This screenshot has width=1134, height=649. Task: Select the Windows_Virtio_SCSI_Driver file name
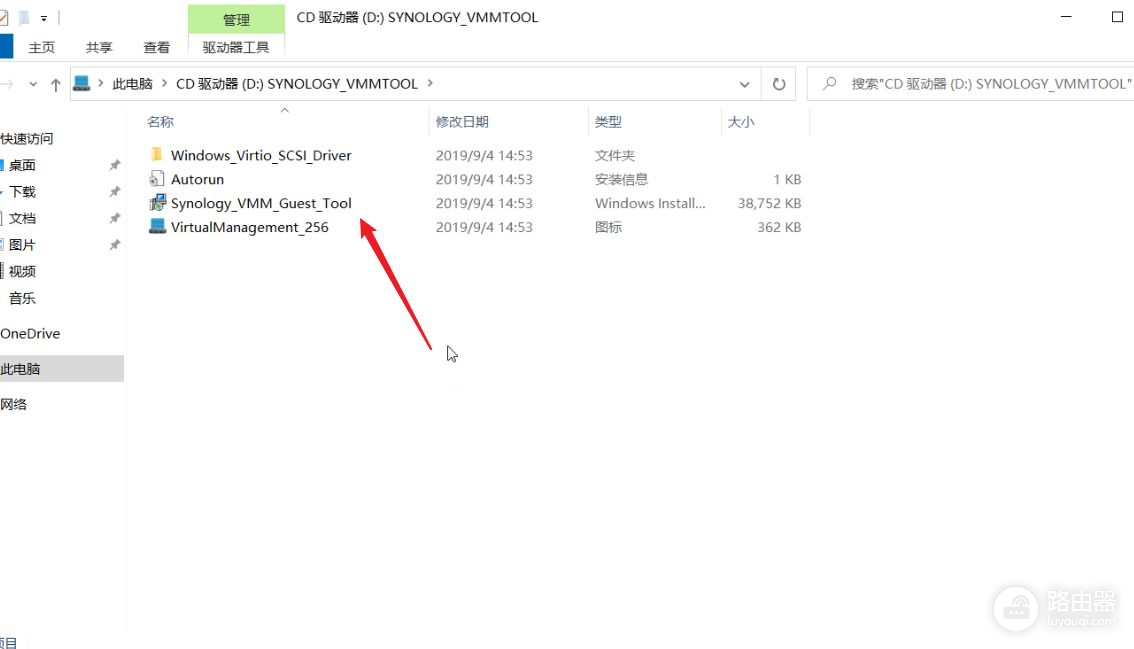pos(261,155)
